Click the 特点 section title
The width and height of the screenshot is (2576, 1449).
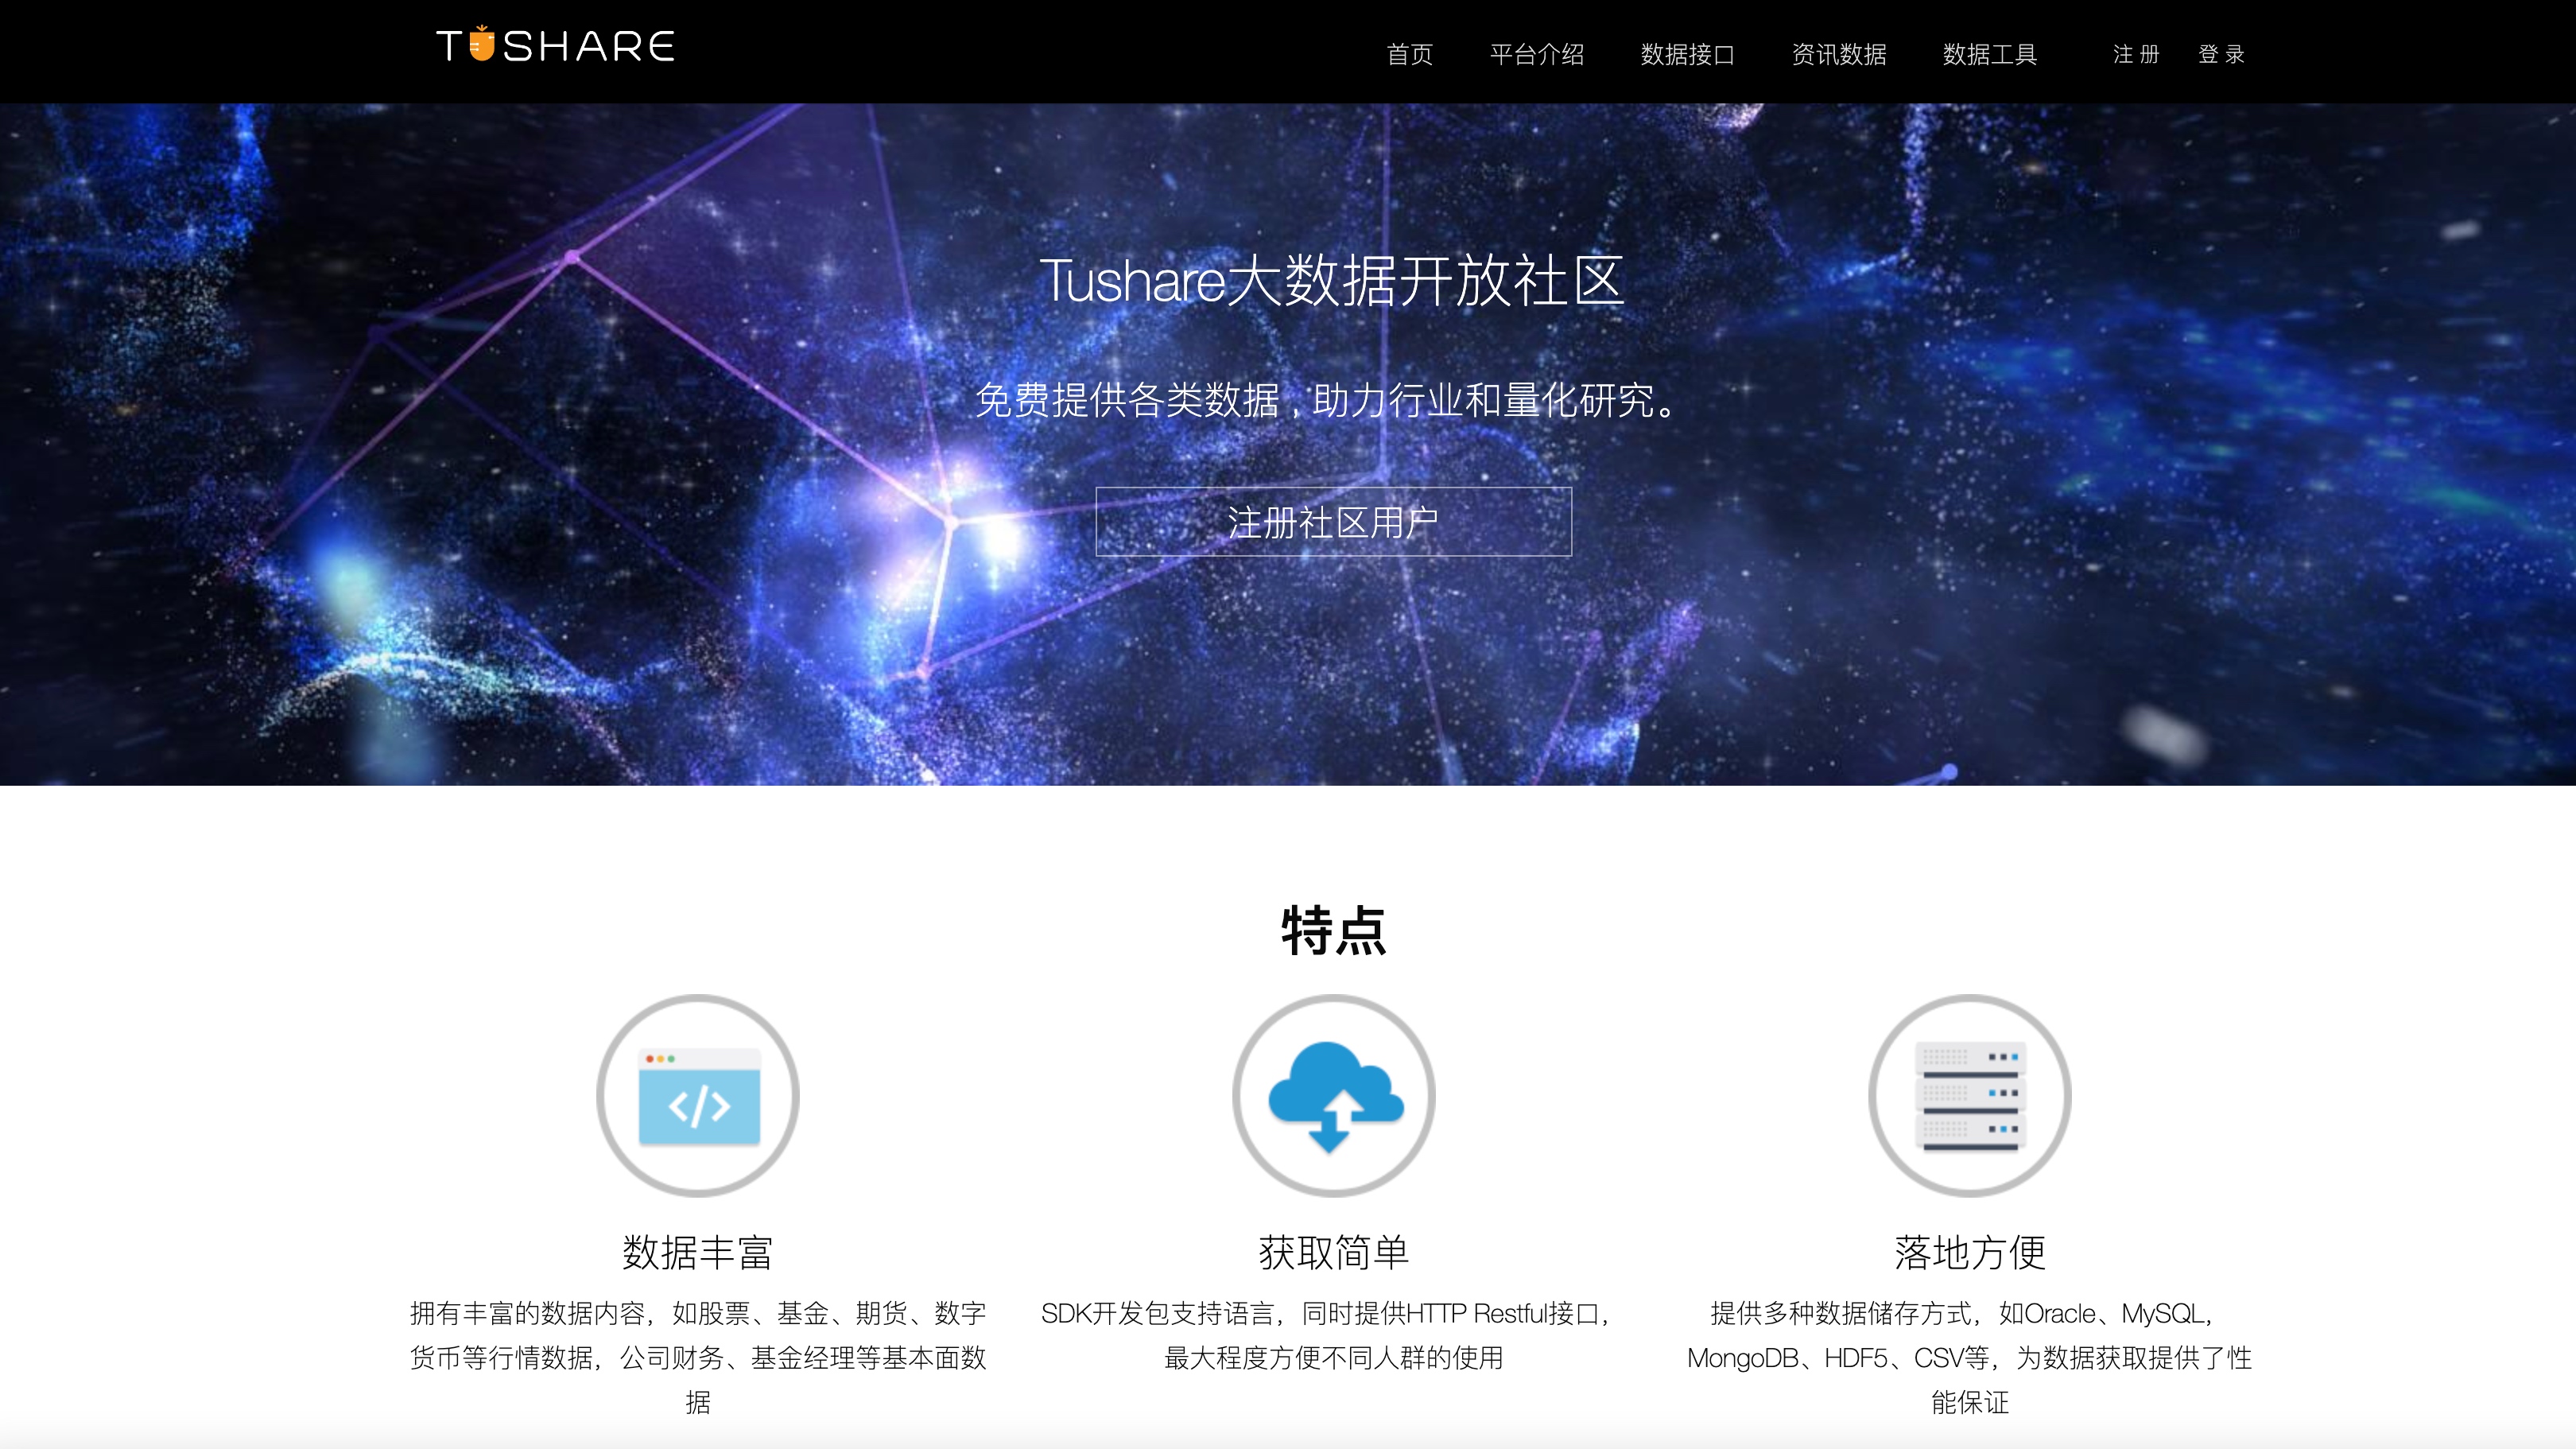pyautogui.click(x=1334, y=931)
